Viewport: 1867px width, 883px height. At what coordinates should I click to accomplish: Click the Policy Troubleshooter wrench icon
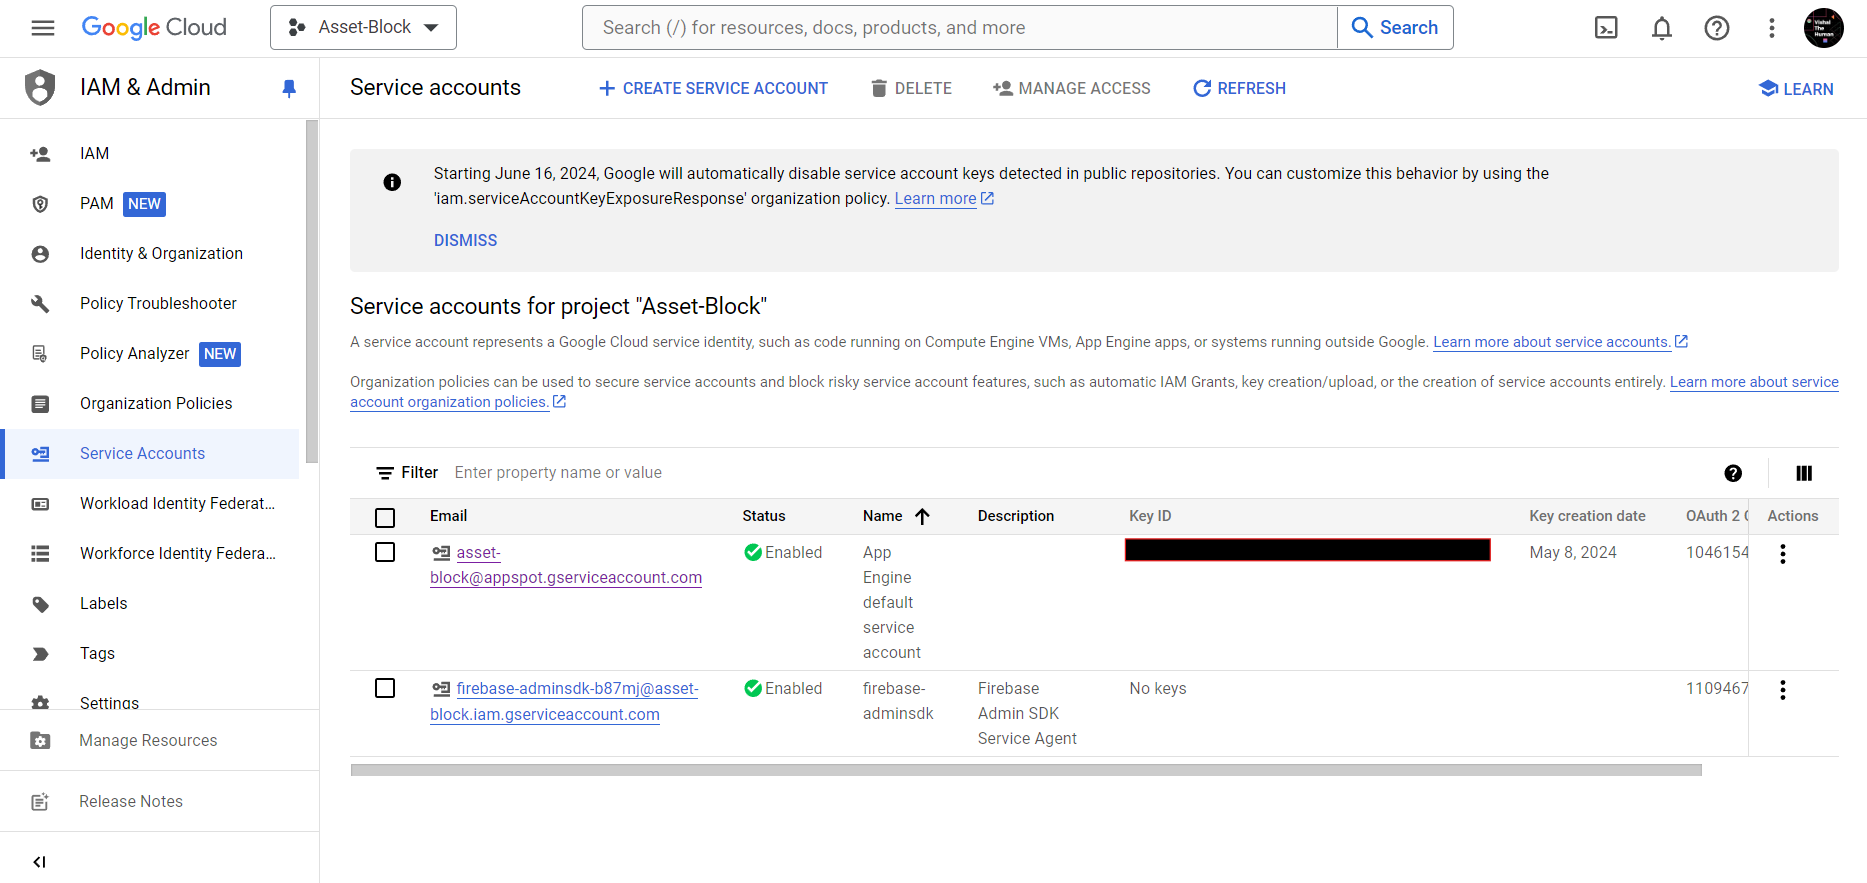point(40,304)
